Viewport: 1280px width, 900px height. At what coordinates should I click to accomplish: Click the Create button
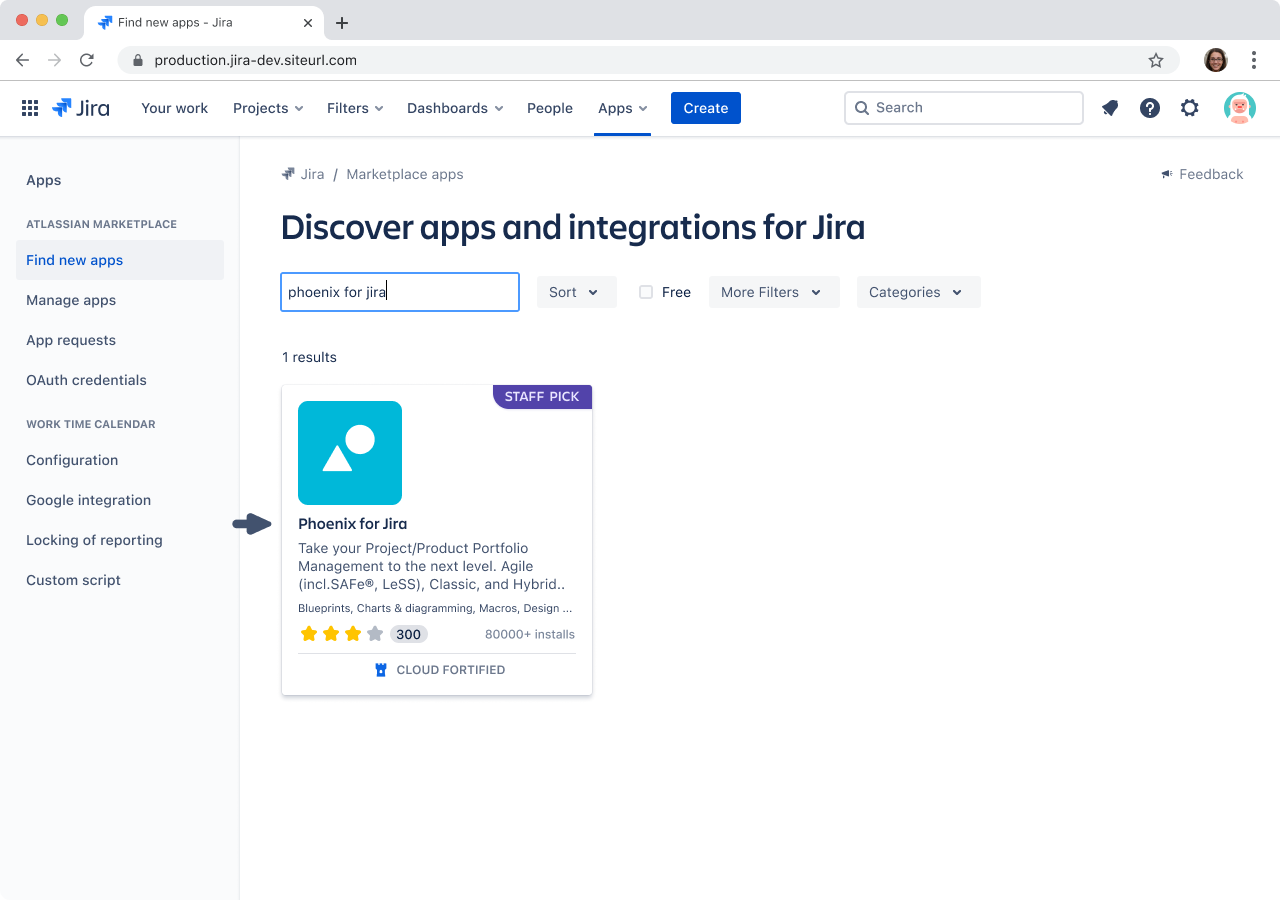(x=705, y=107)
